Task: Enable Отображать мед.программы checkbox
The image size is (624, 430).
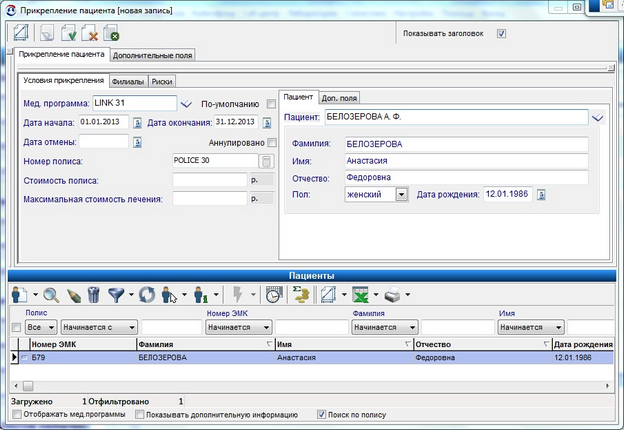Action: (x=17, y=414)
